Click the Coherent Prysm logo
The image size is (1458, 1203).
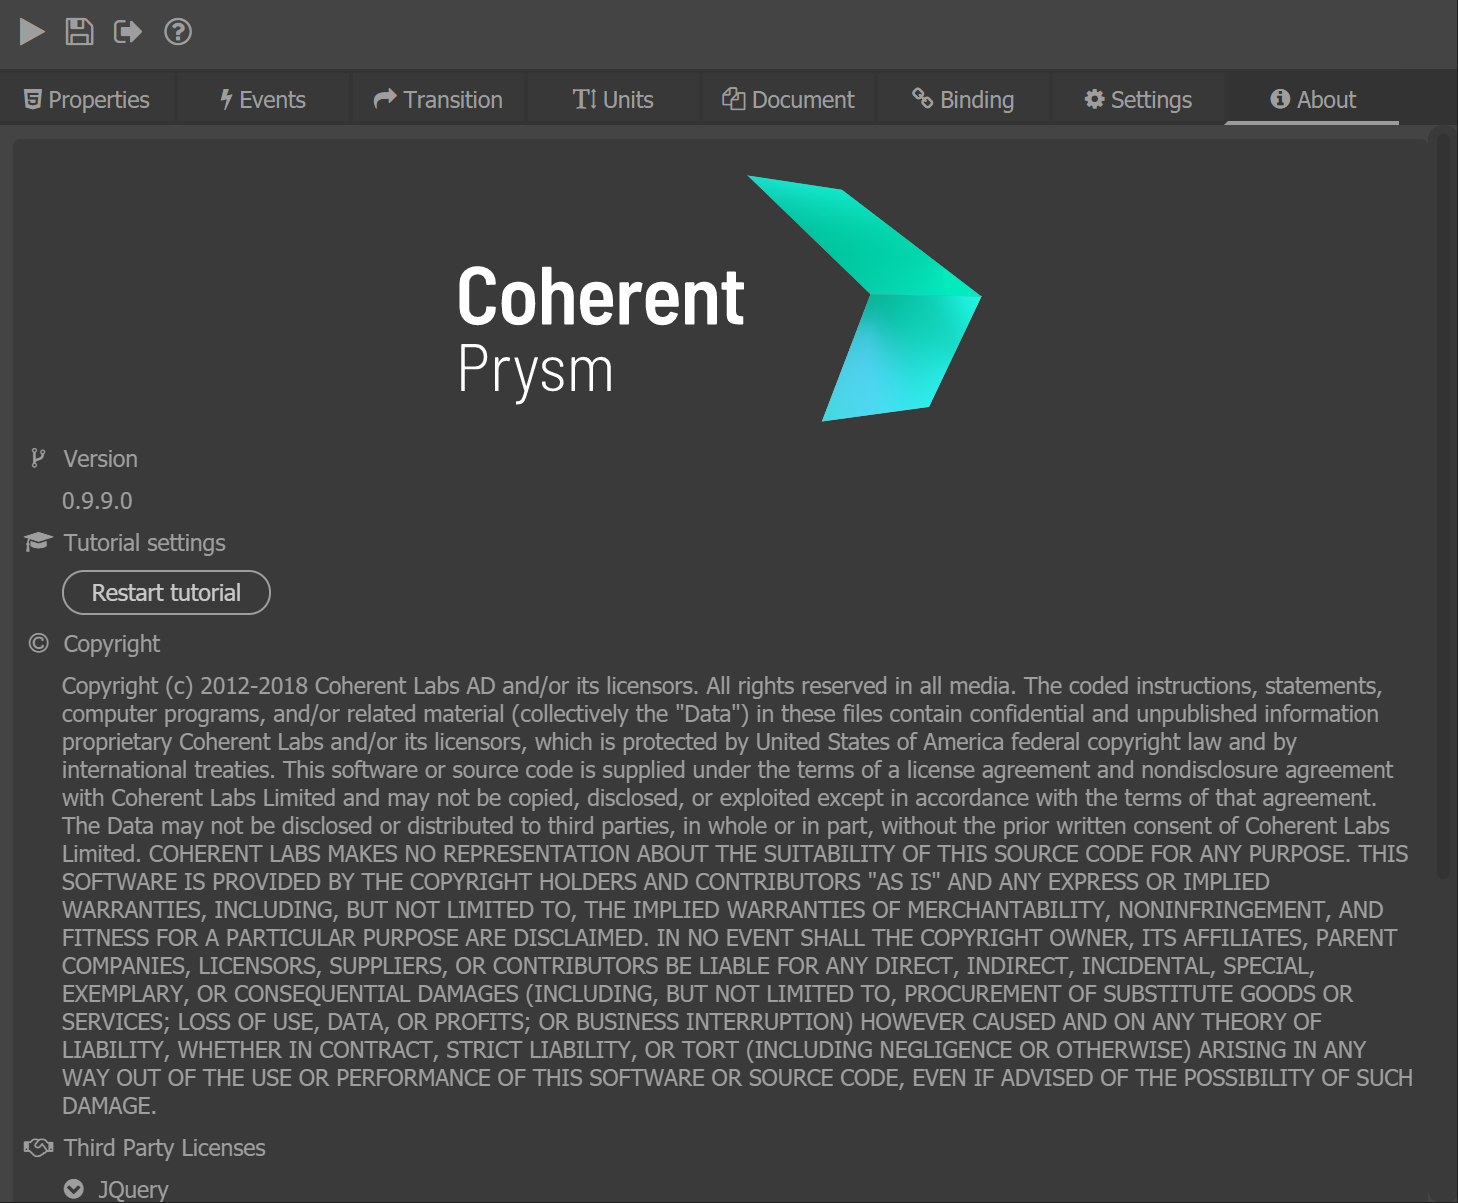click(719, 298)
